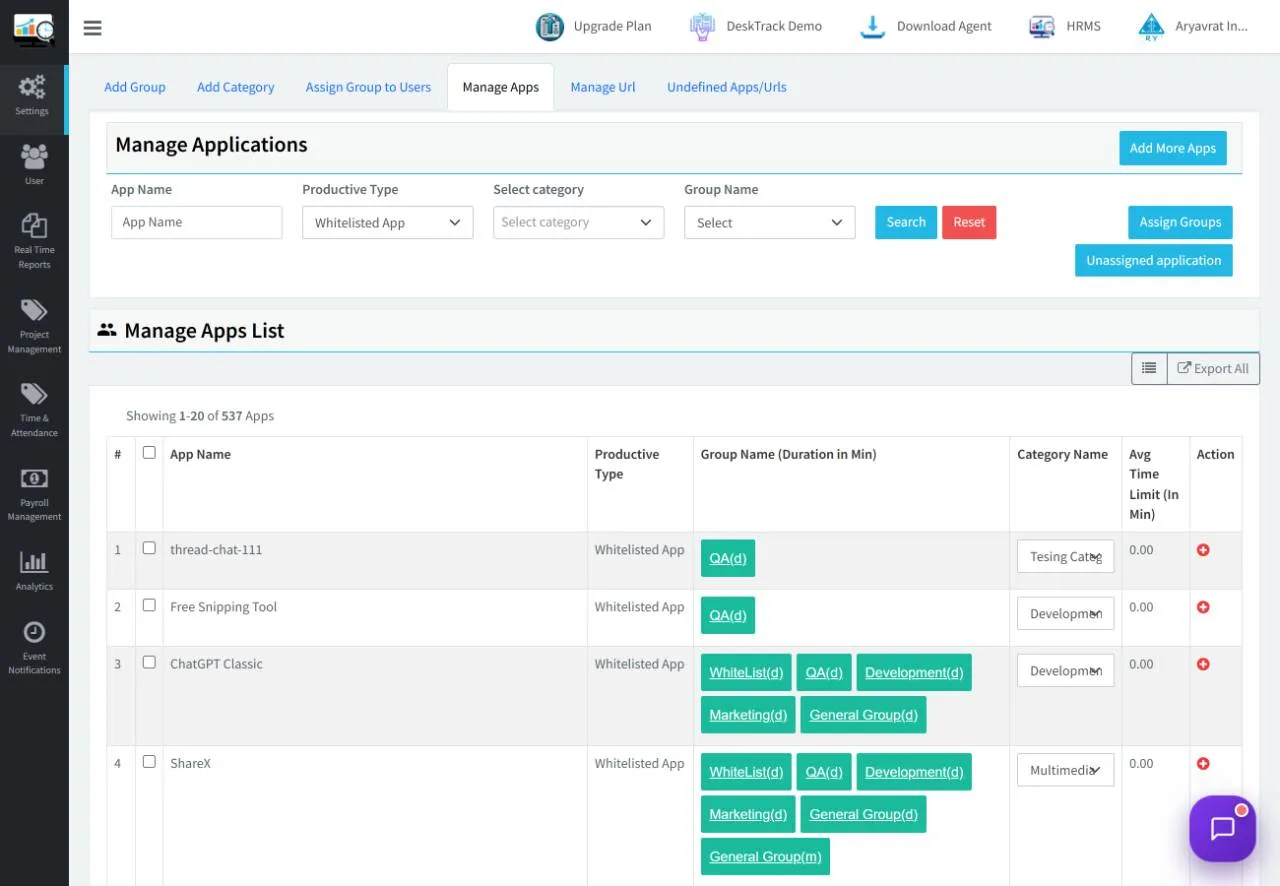1280x886 pixels.
Task: Open Payroll Management in sidebar
Action: pyautogui.click(x=34, y=494)
